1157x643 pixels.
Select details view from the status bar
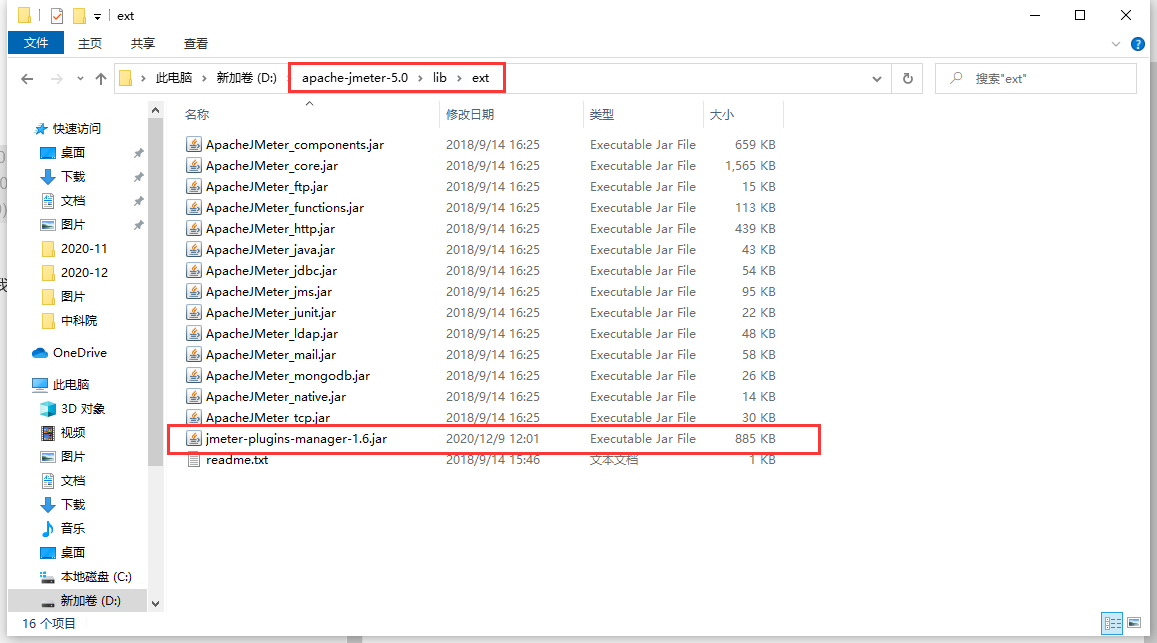(1113, 623)
